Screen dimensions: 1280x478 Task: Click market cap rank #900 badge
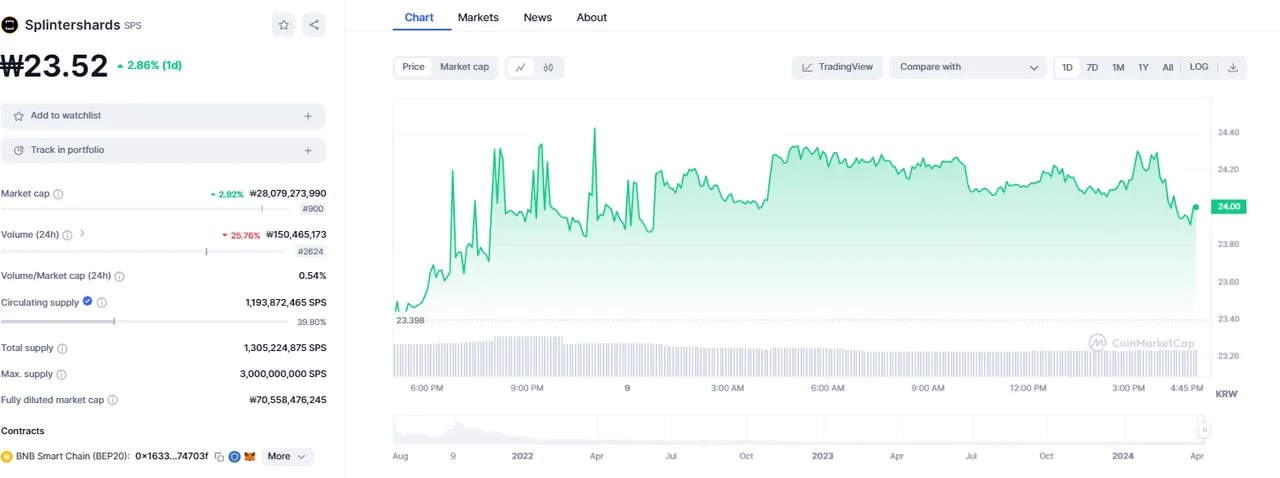point(312,209)
